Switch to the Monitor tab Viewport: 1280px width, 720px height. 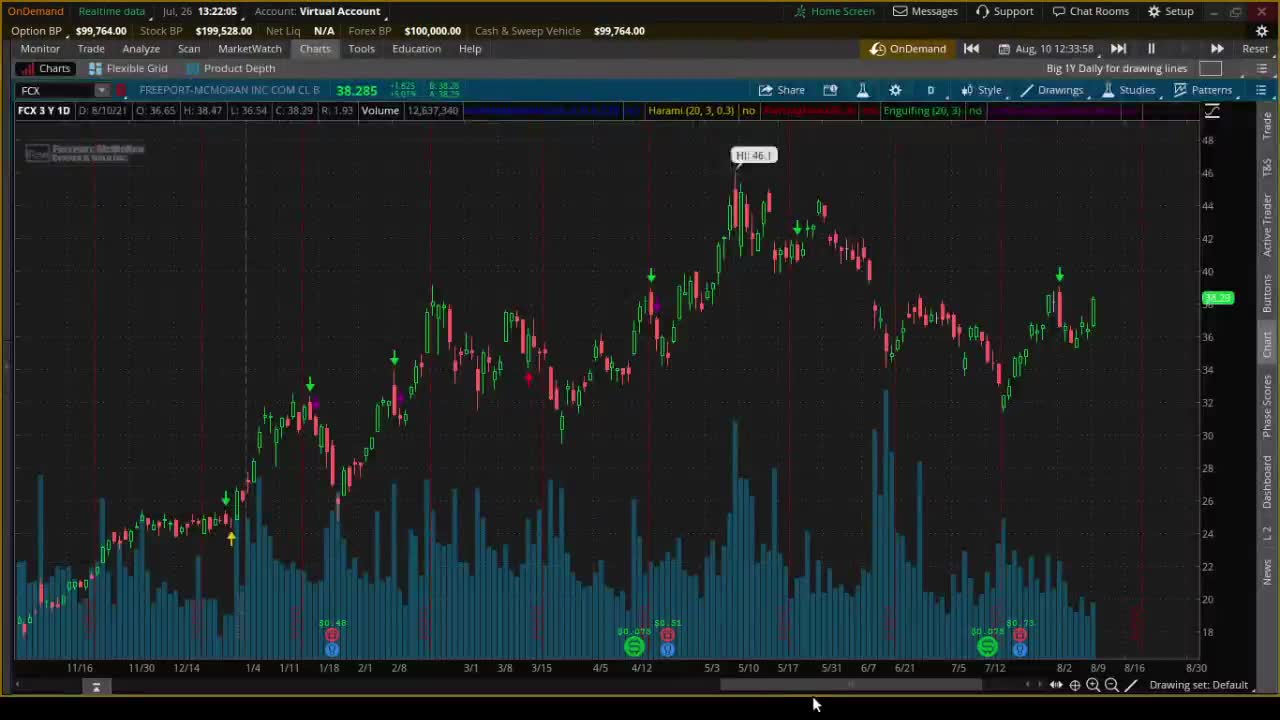[40, 48]
